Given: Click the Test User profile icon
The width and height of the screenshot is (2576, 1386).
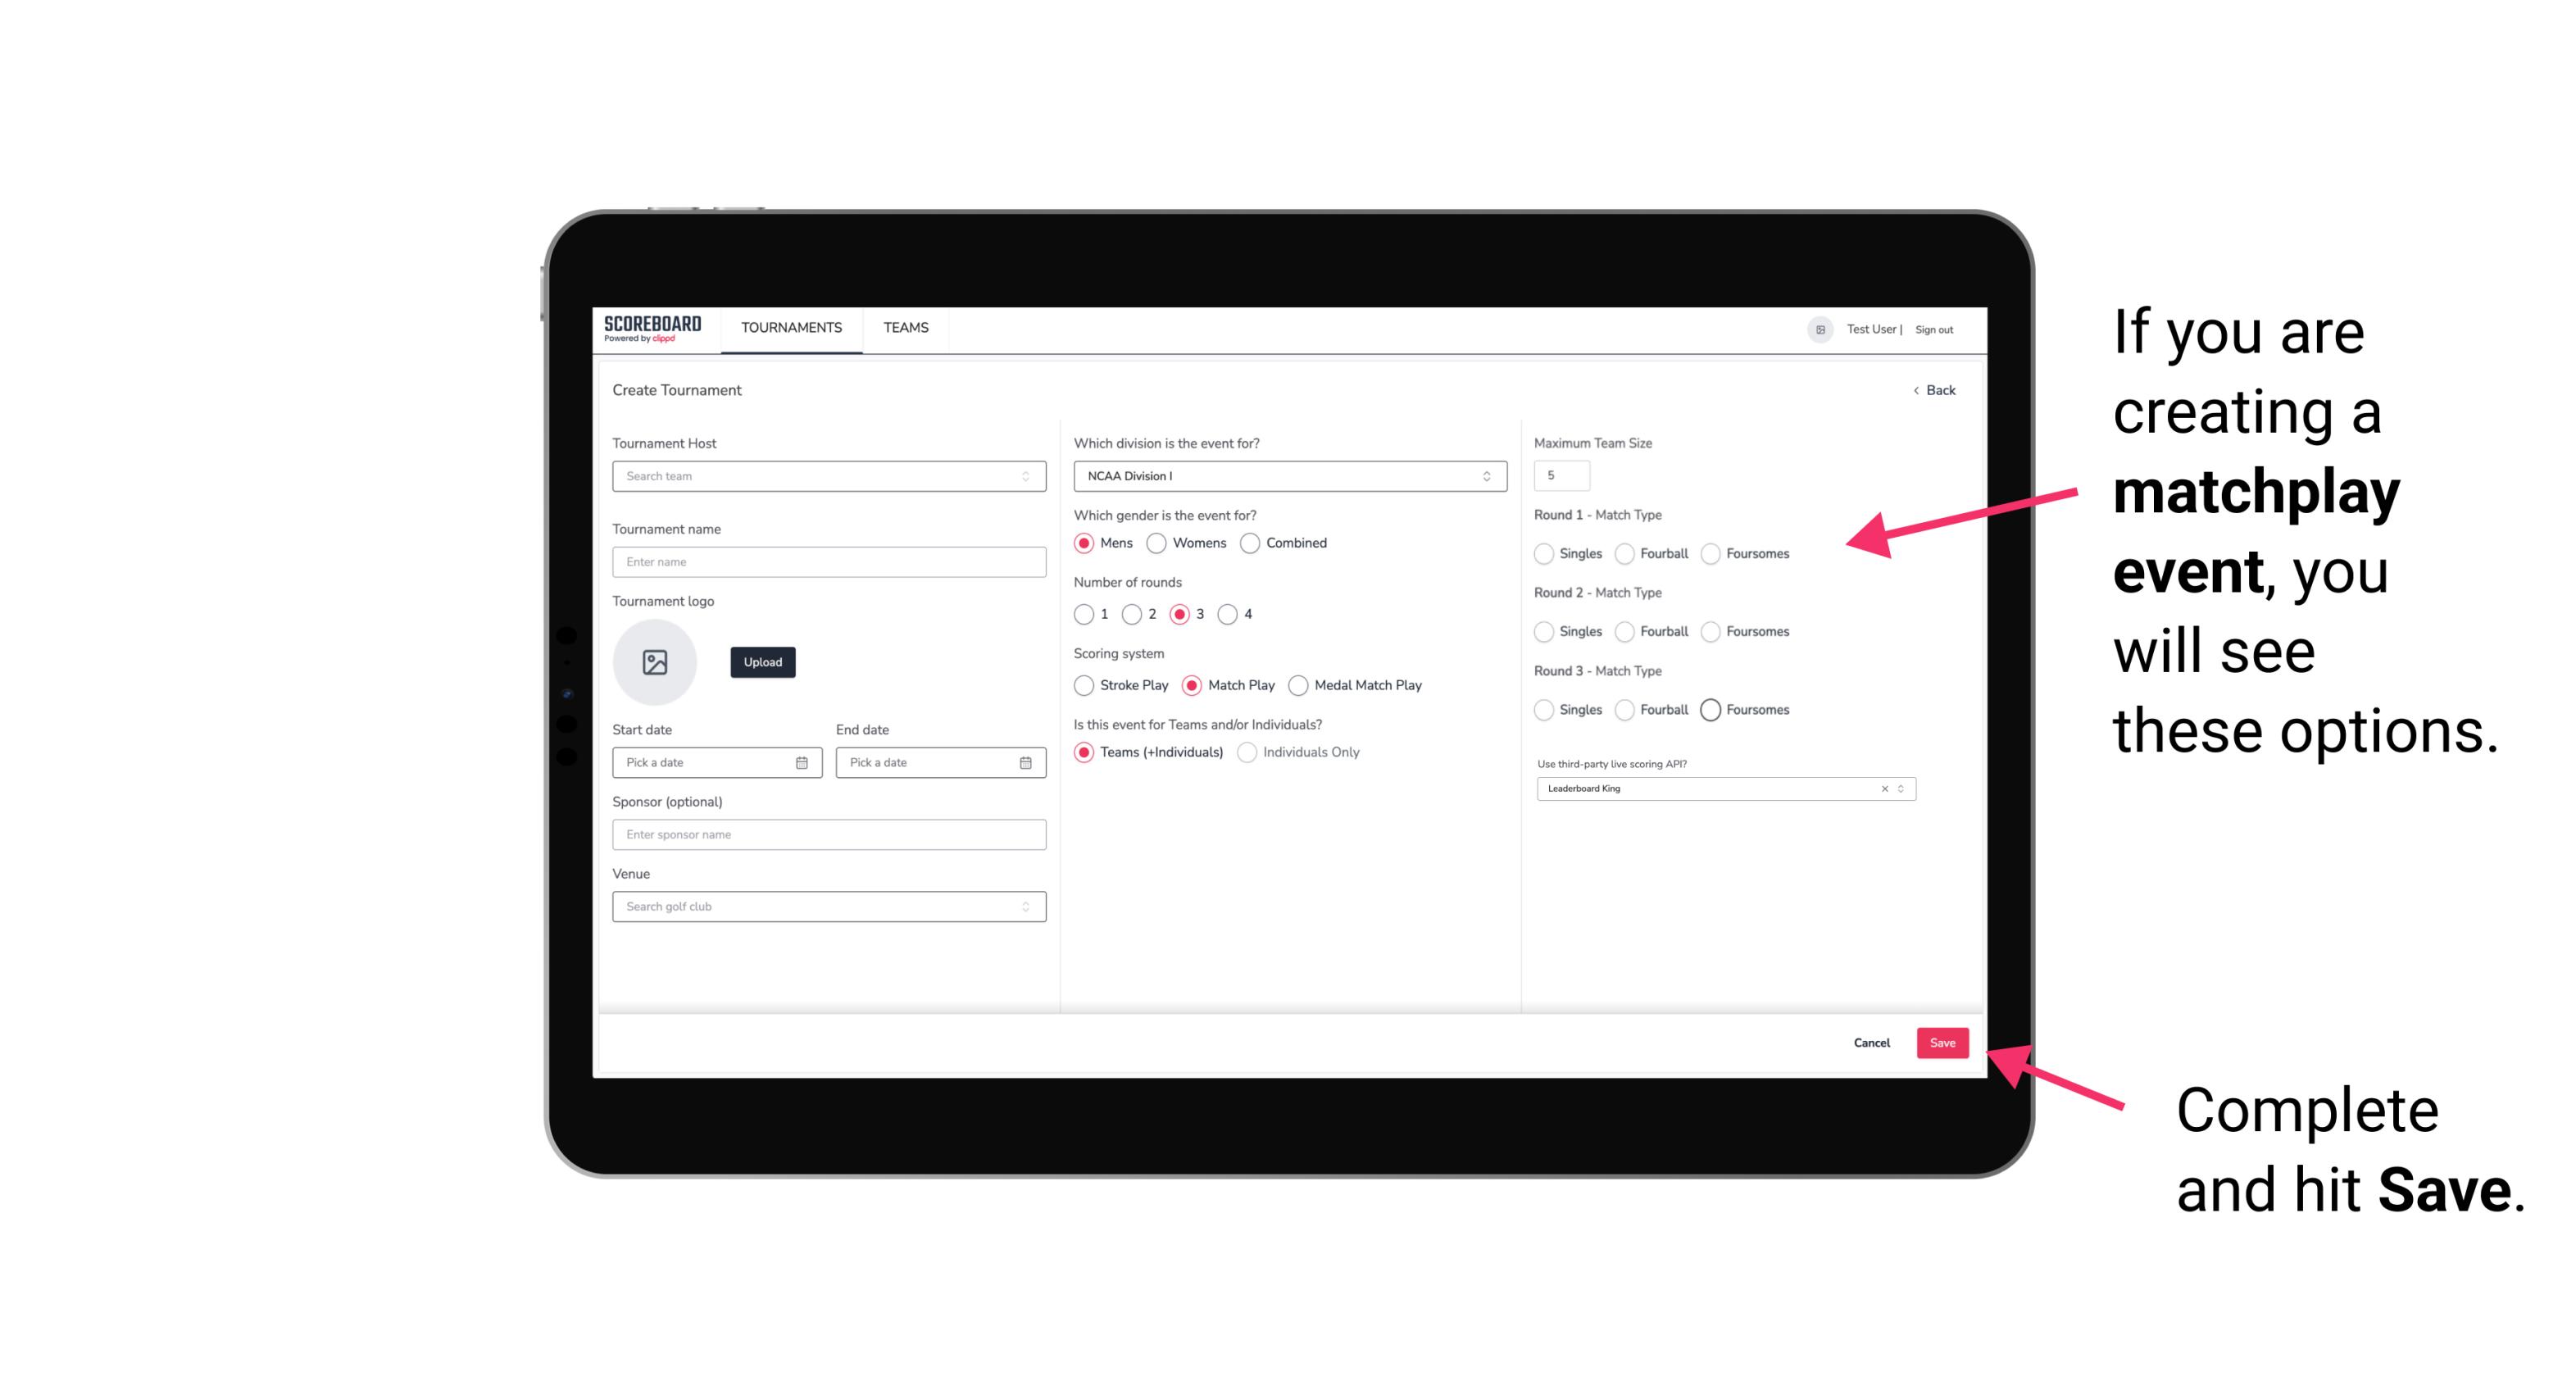Looking at the screenshot, I should 1815,328.
